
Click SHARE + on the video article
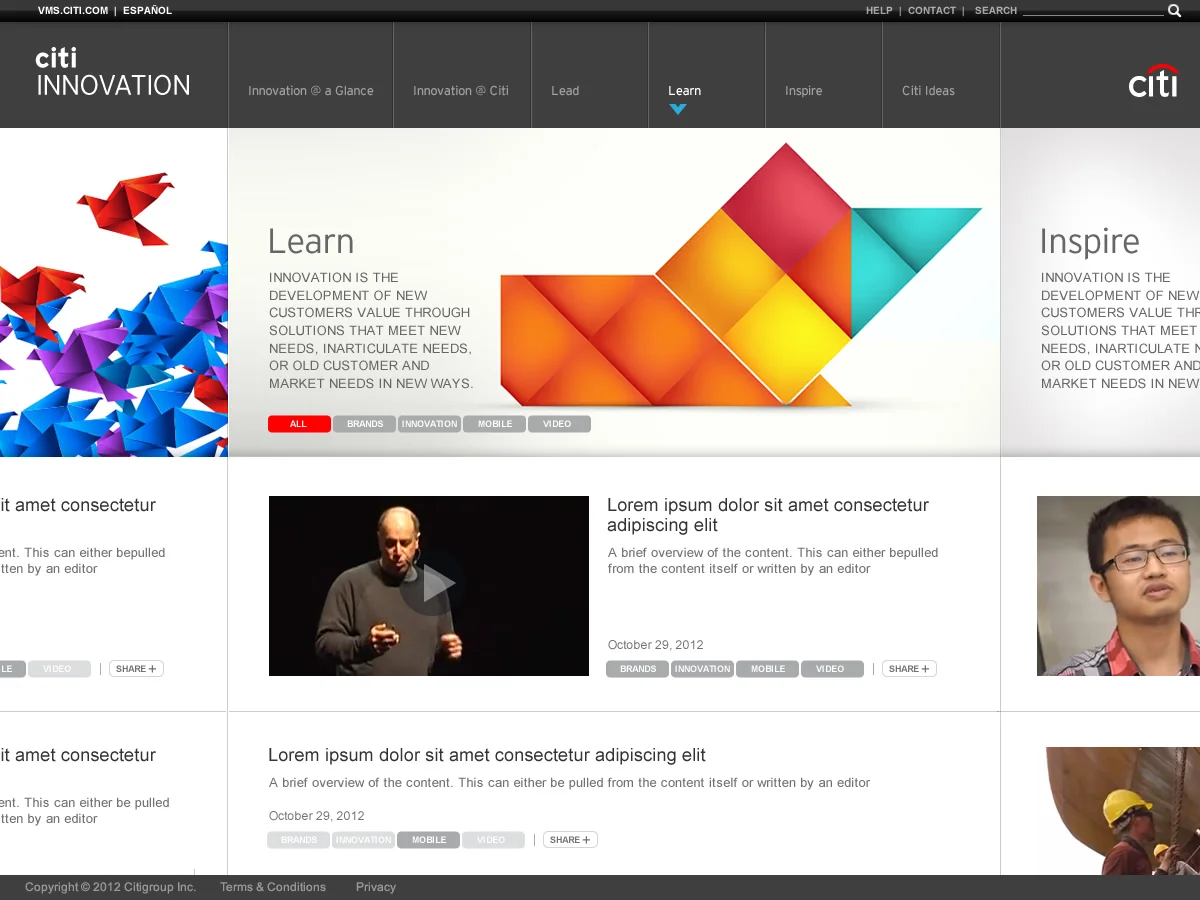tap(909, 669)
